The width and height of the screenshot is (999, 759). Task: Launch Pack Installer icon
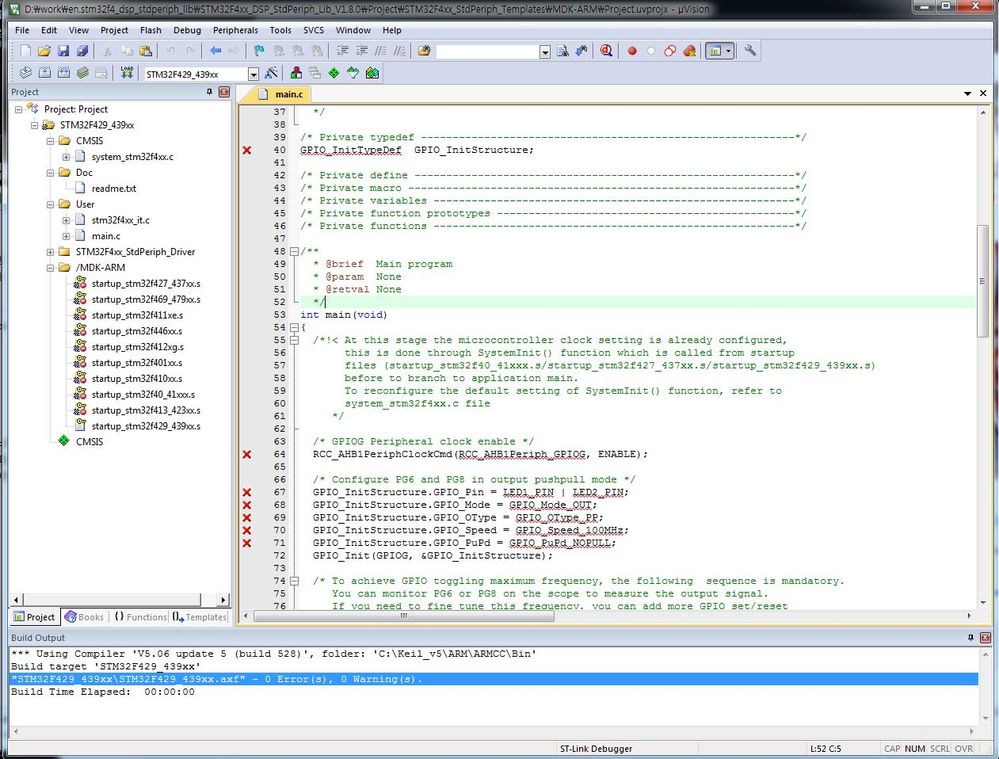pos(372,73)
